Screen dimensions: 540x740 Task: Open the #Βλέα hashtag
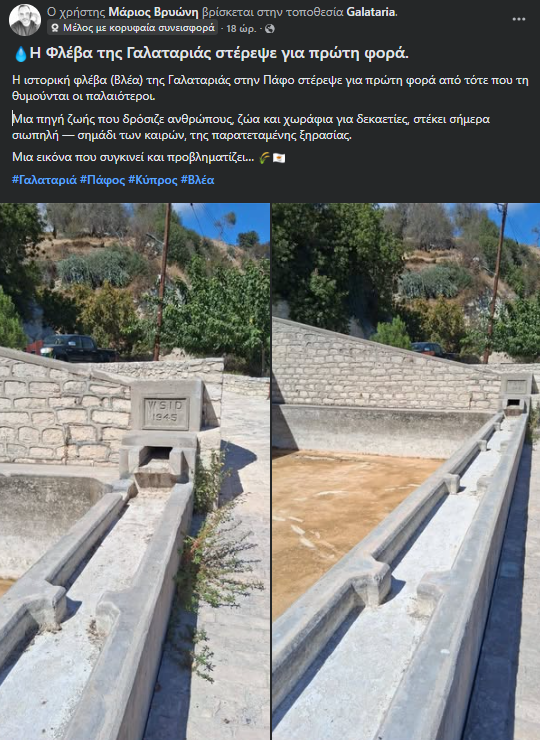click(x=197, y=180)
